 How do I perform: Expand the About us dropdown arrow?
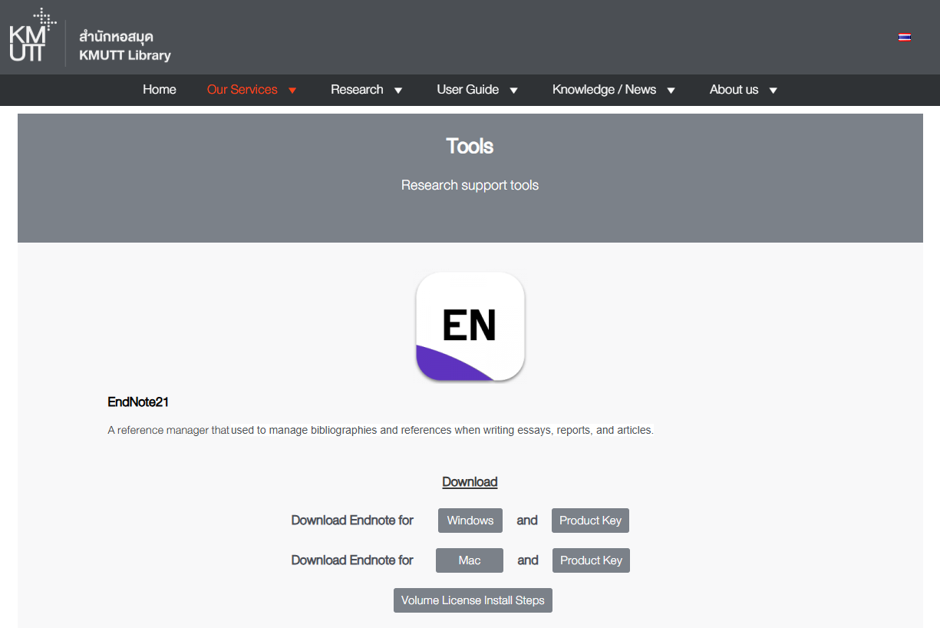pos(773,90)
